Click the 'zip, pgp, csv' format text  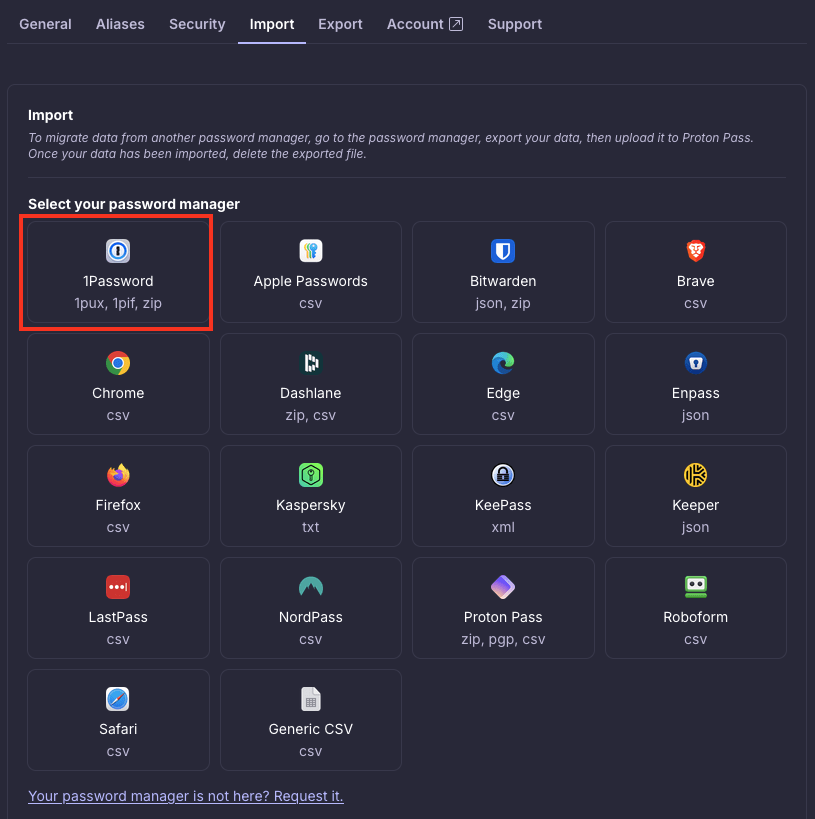pos(503,639)
